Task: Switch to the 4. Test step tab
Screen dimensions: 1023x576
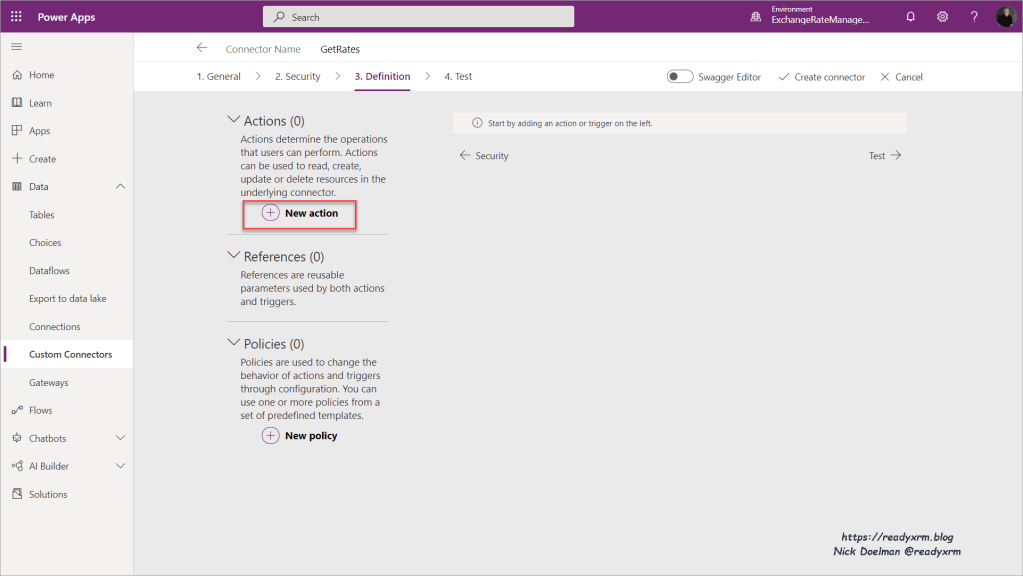Action: coord(458,77)
